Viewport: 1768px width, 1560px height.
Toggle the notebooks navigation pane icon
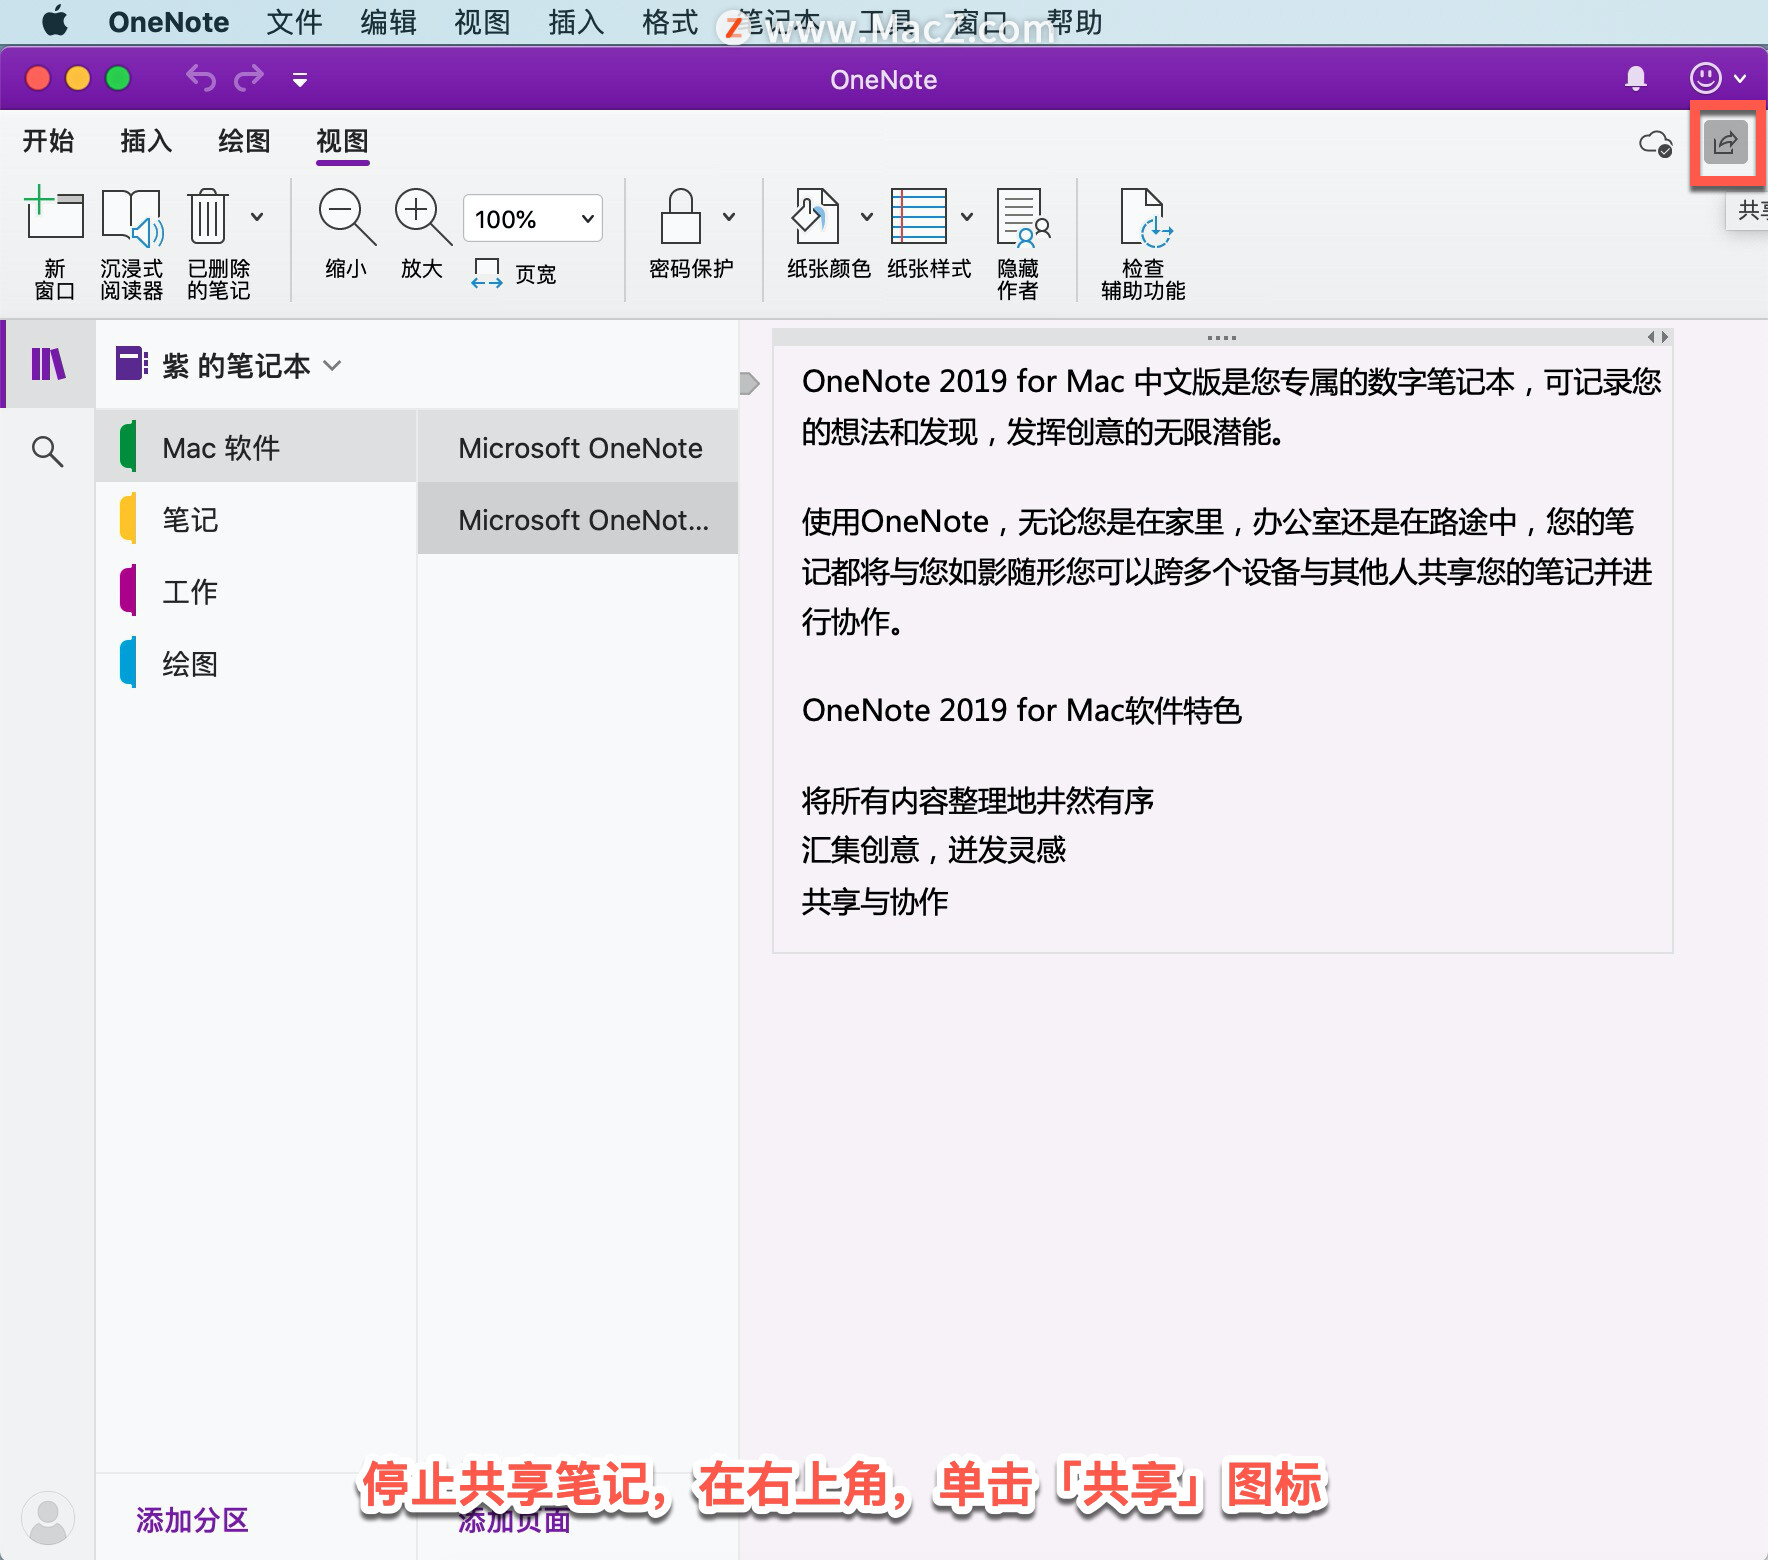(x=48, y=364)
